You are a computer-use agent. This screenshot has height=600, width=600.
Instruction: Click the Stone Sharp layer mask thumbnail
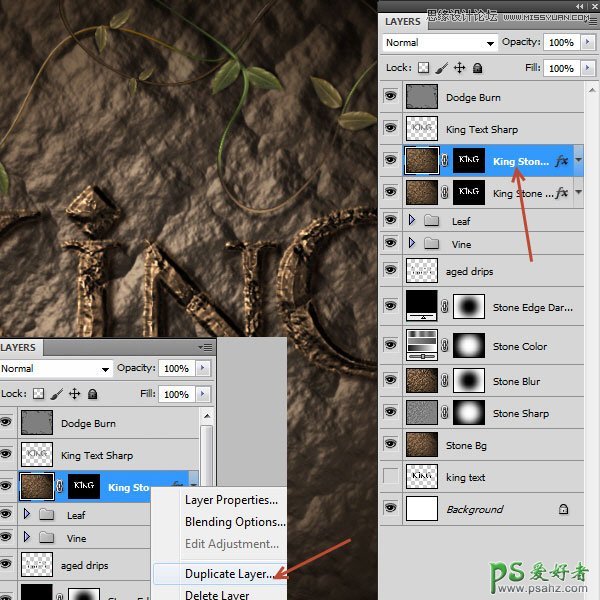[x=468, y=413]
